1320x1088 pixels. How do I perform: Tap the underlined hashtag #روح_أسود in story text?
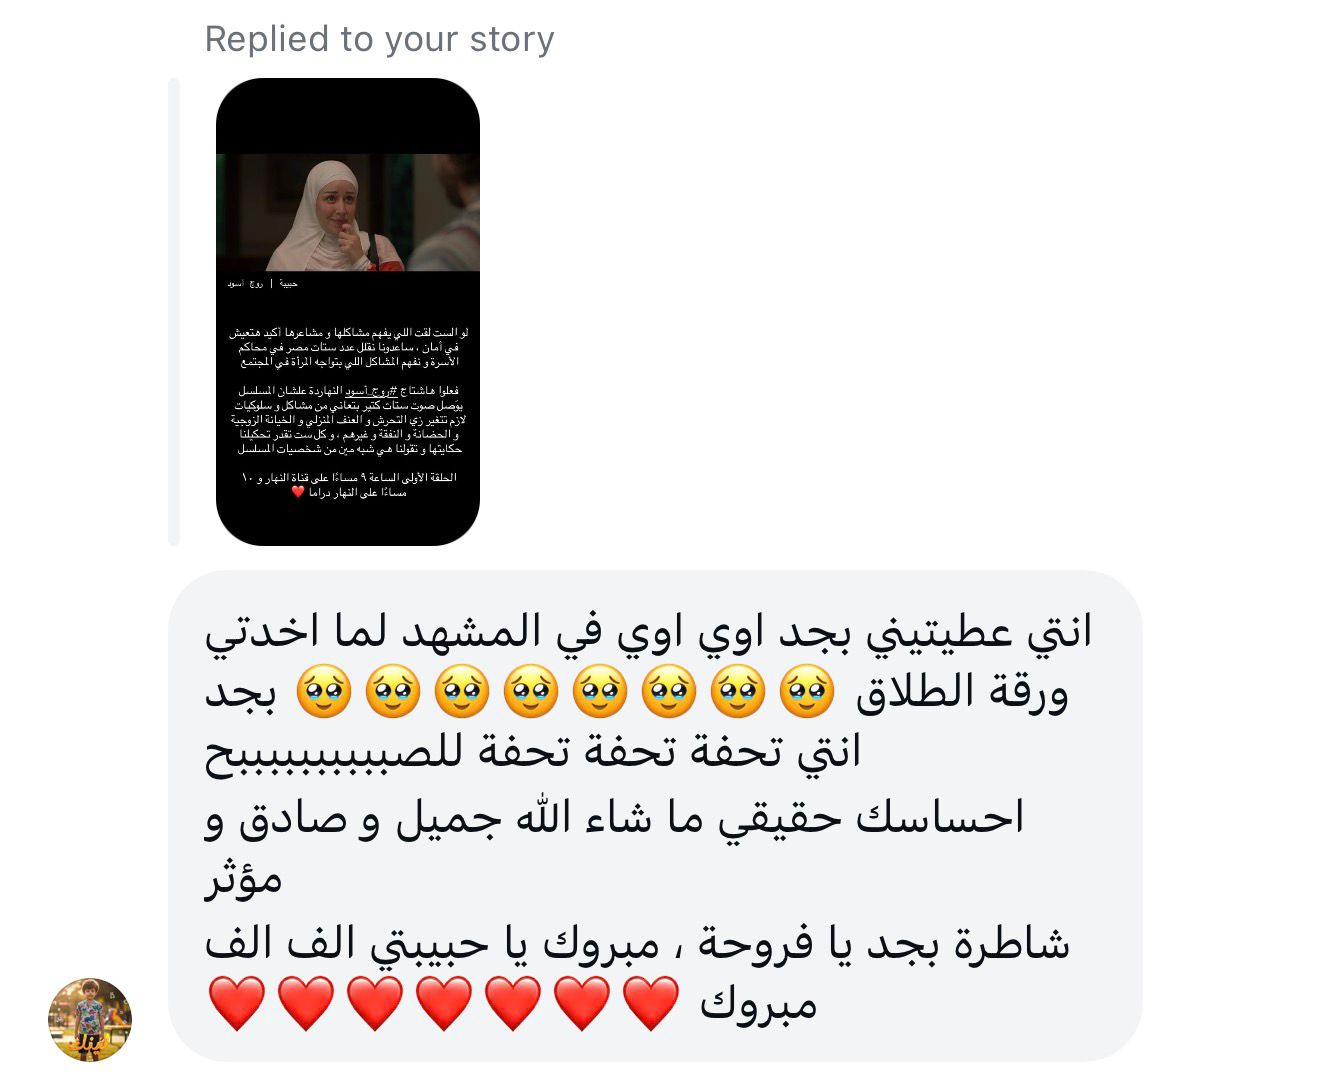[372, 391]
